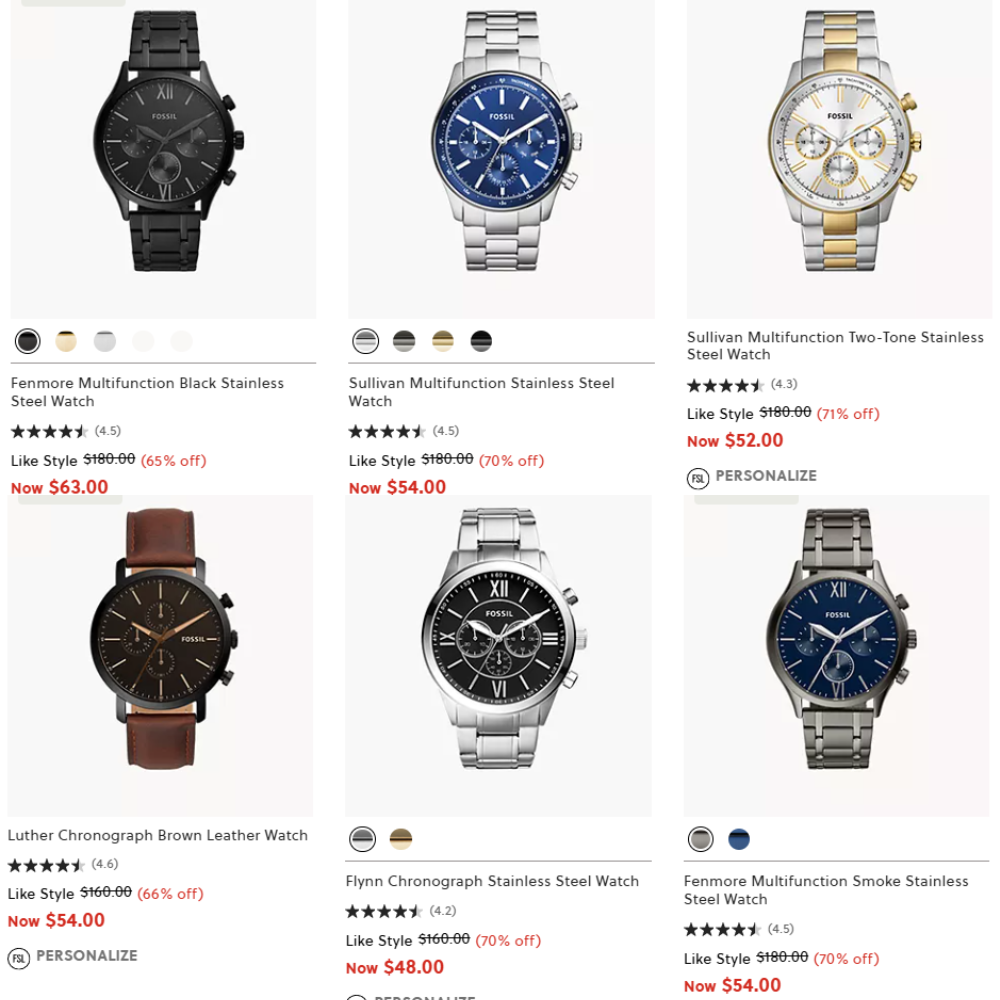
Task: Click Flynn Chronograph Stainless Steel Watch title
Action: click(x=492, y=881)
